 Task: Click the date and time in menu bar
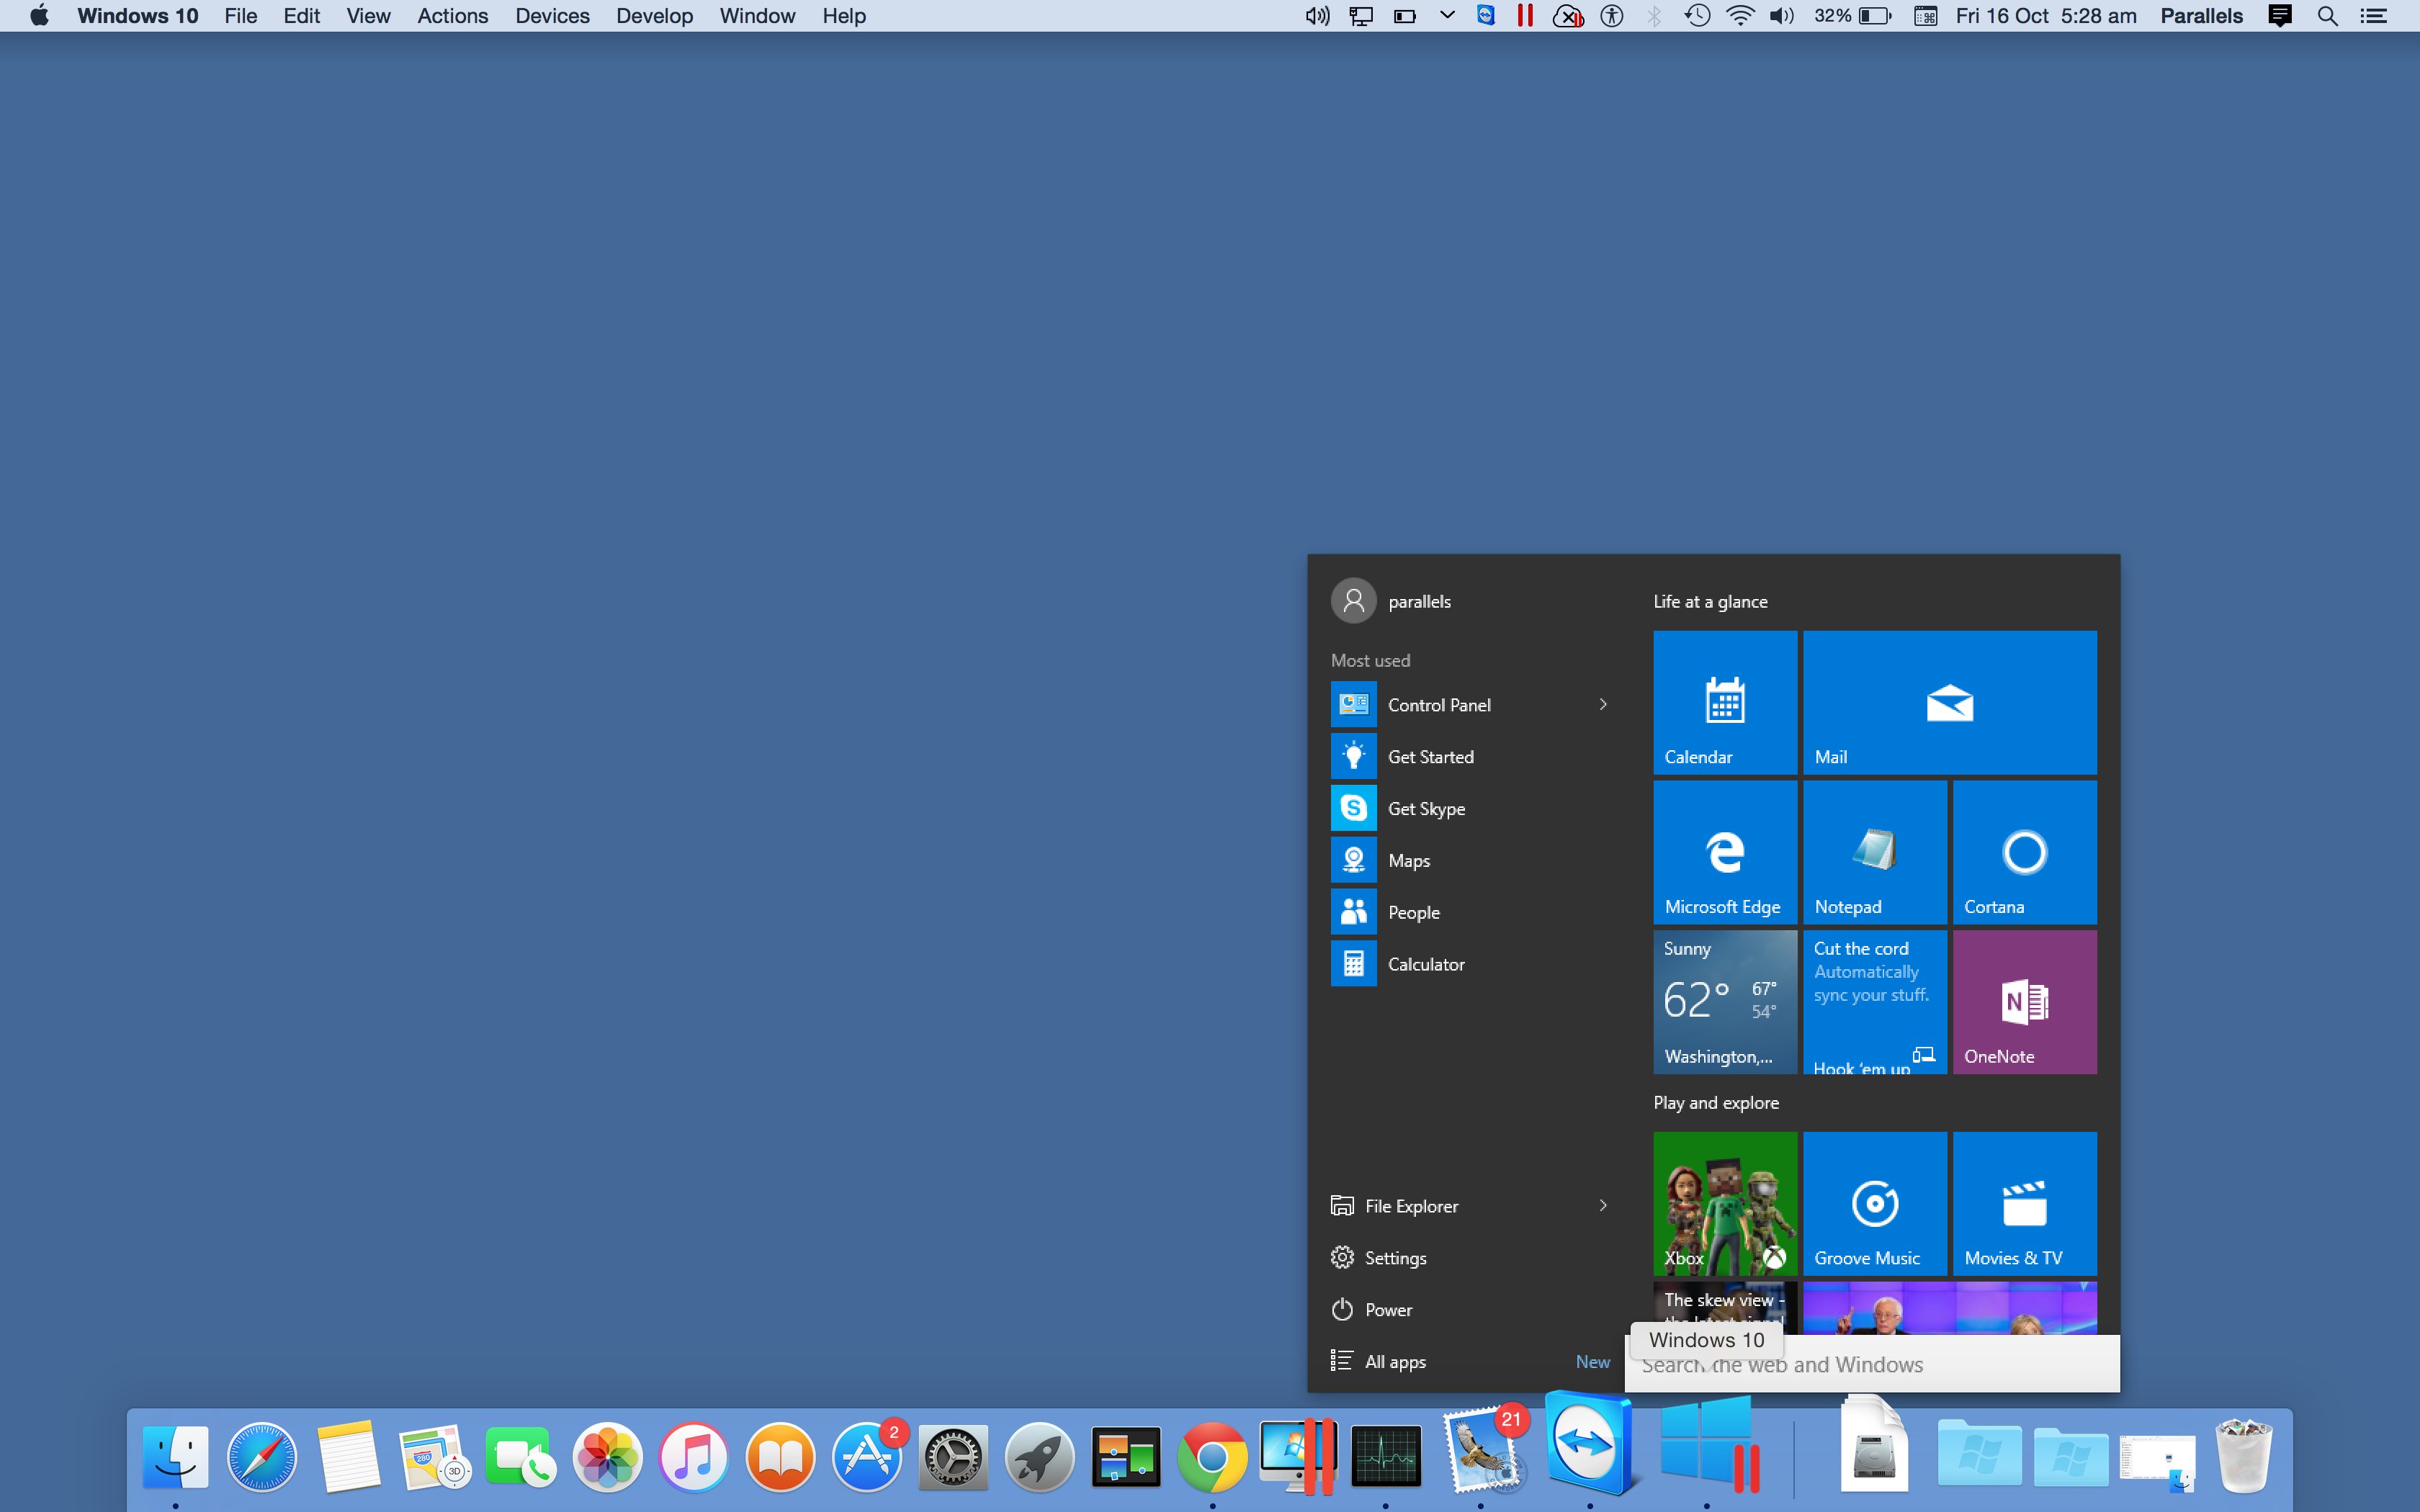2046,16
